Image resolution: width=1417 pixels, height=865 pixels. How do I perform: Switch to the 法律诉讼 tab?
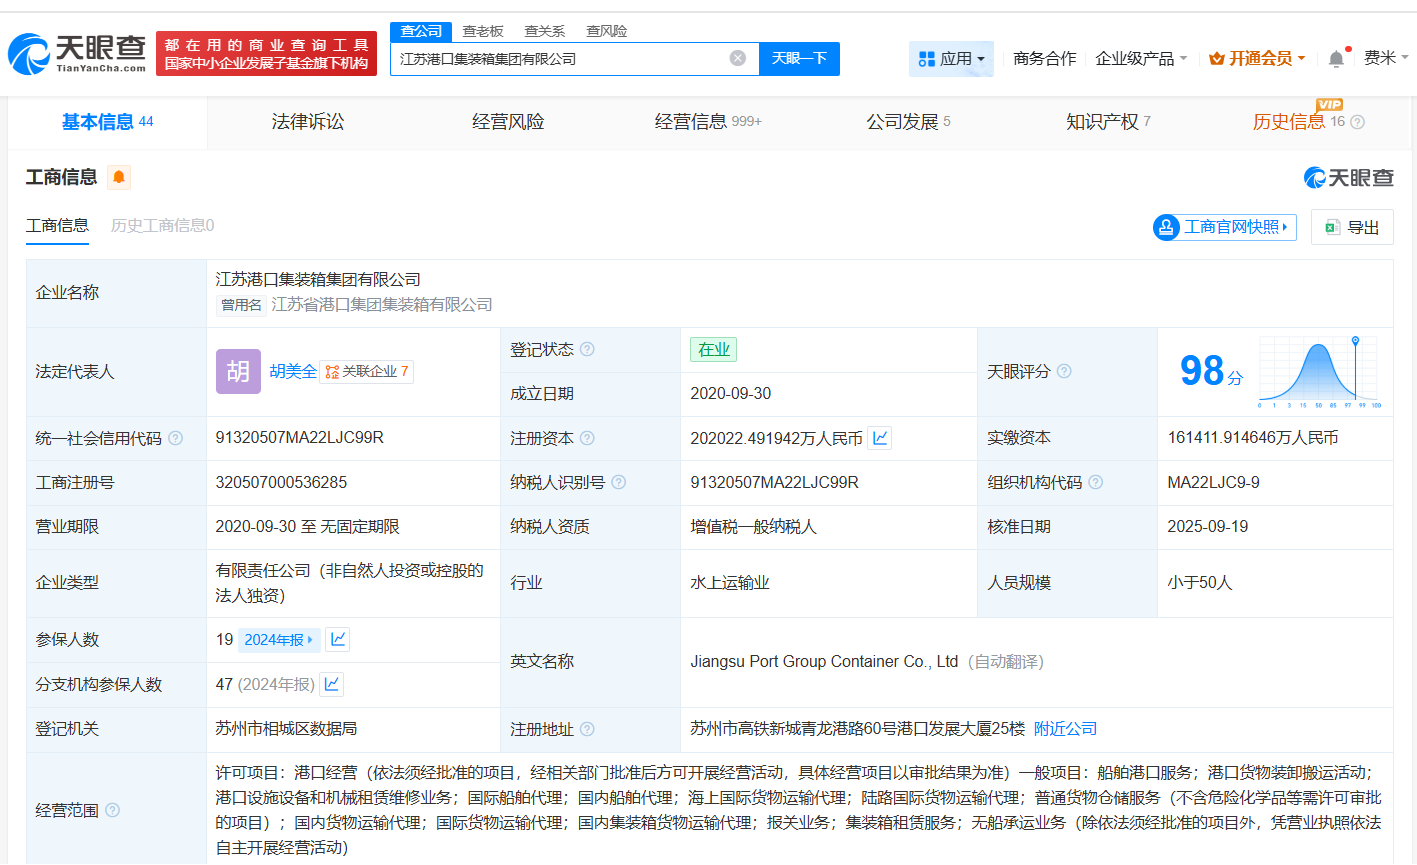click(306, 122)
